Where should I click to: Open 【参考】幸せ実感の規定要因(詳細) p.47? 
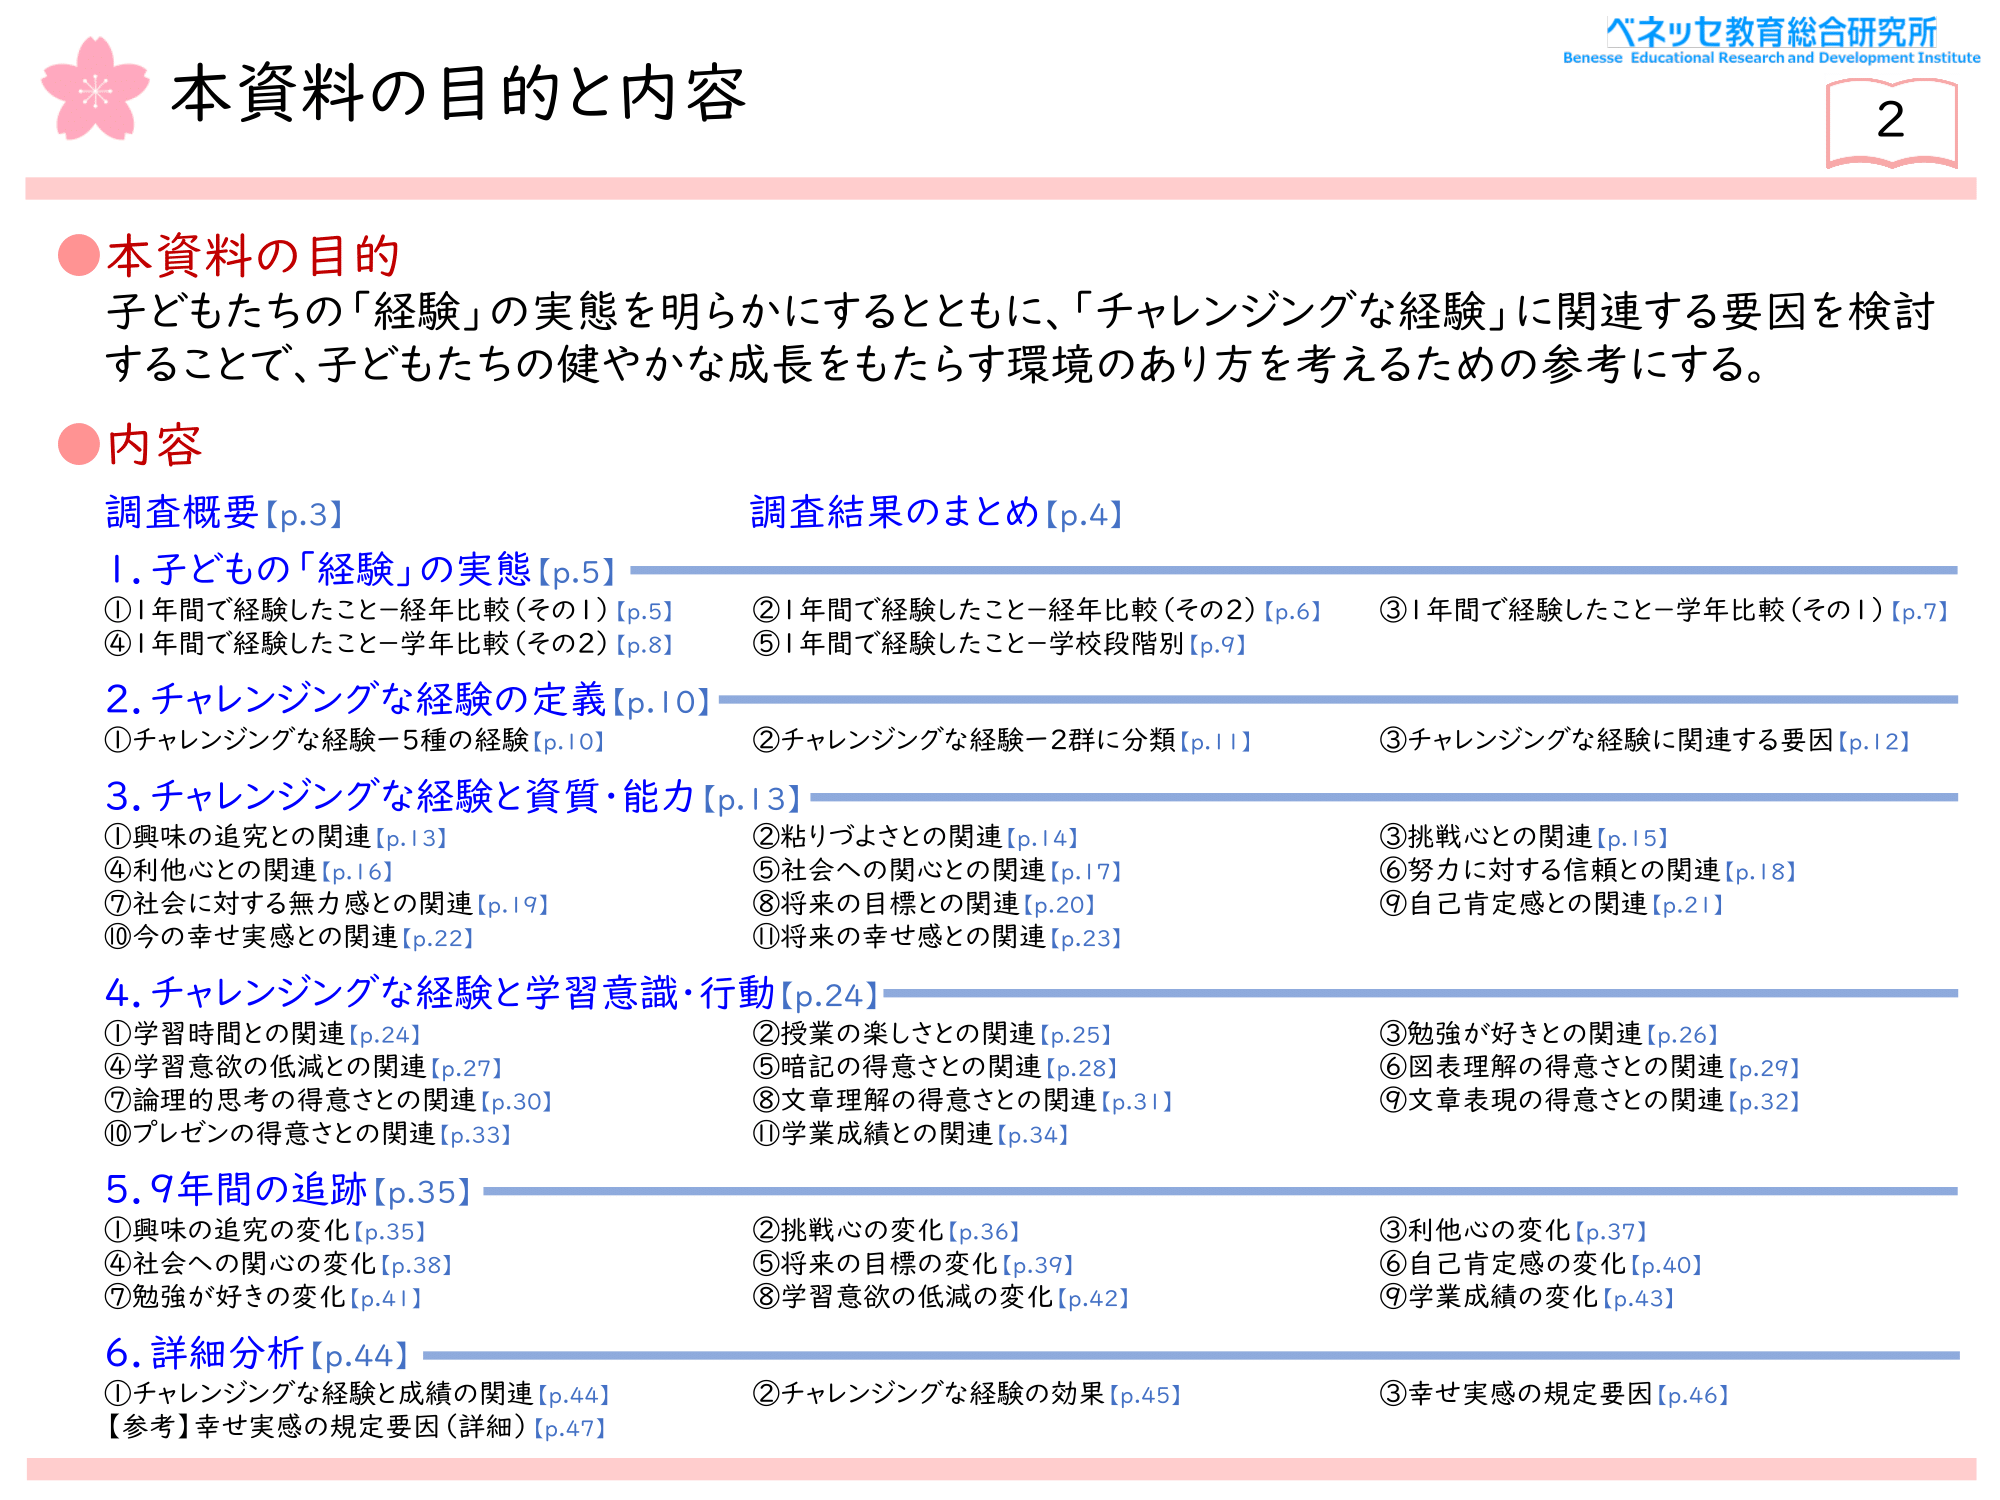tap(356, 1427)
